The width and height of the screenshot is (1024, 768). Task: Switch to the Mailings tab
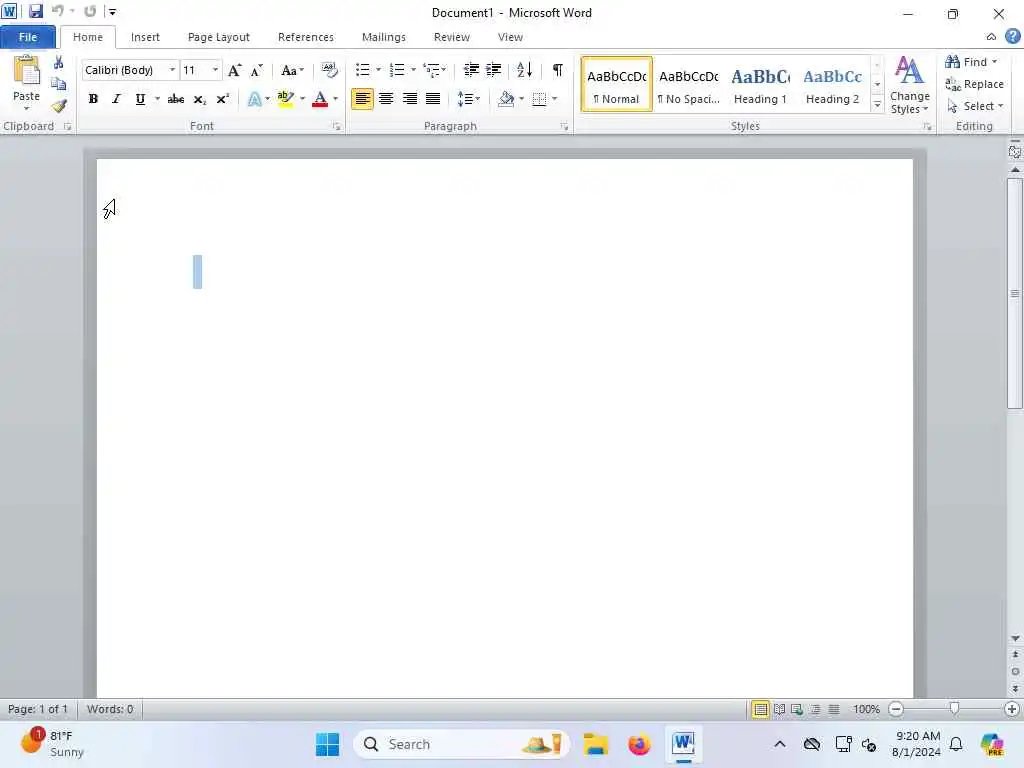tap(384, 37)
